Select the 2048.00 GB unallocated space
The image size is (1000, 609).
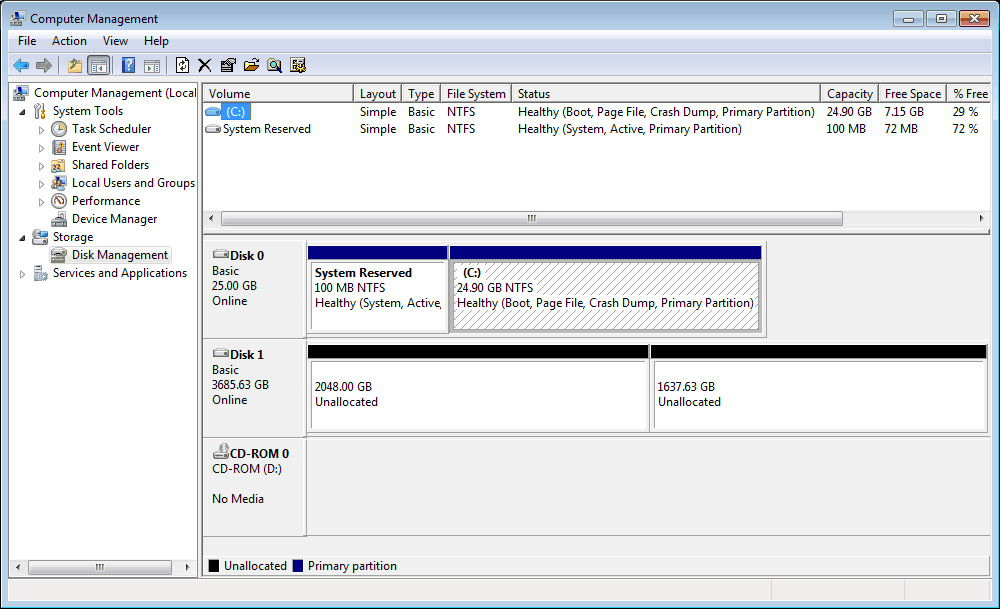478,394
